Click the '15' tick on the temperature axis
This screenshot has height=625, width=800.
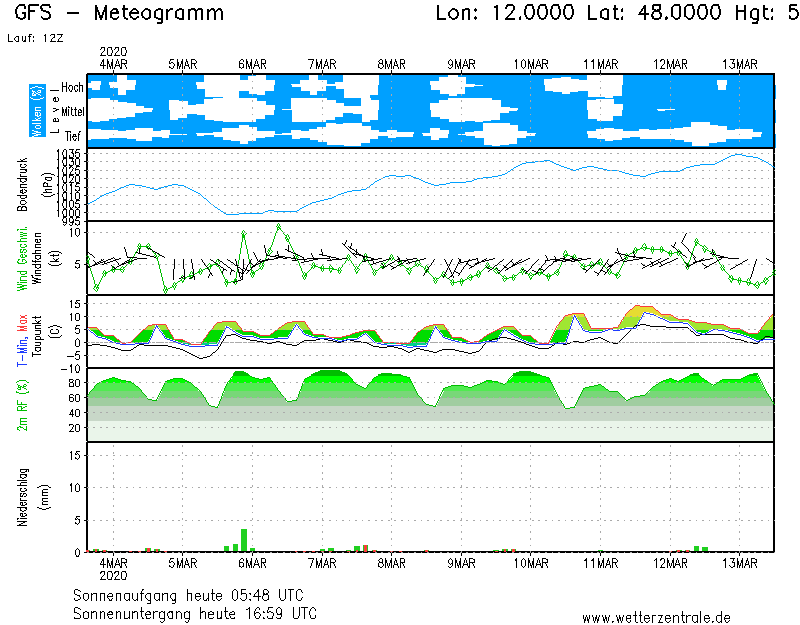(x=75, y=304)
